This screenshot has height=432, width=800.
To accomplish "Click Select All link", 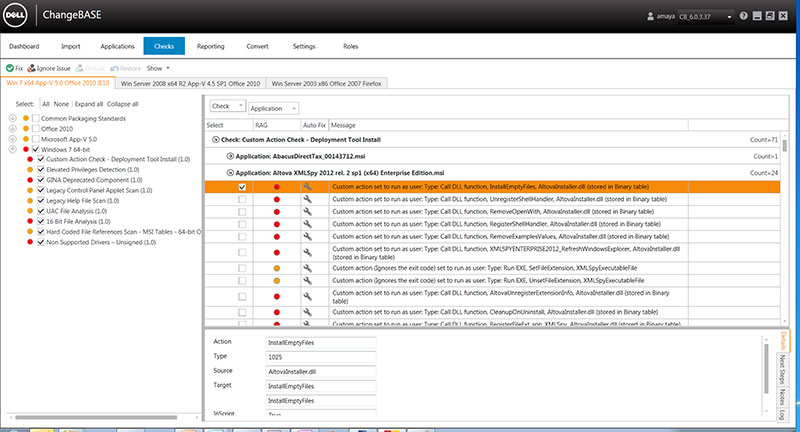I will 46,104.
